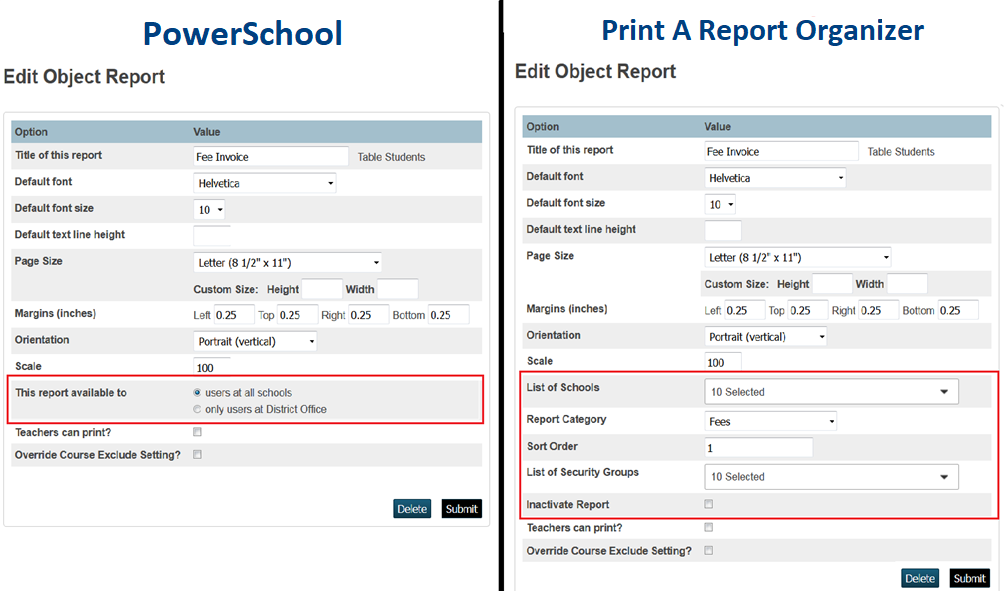
Task: Click the Scale field showing 100
Action: point(211,367)
